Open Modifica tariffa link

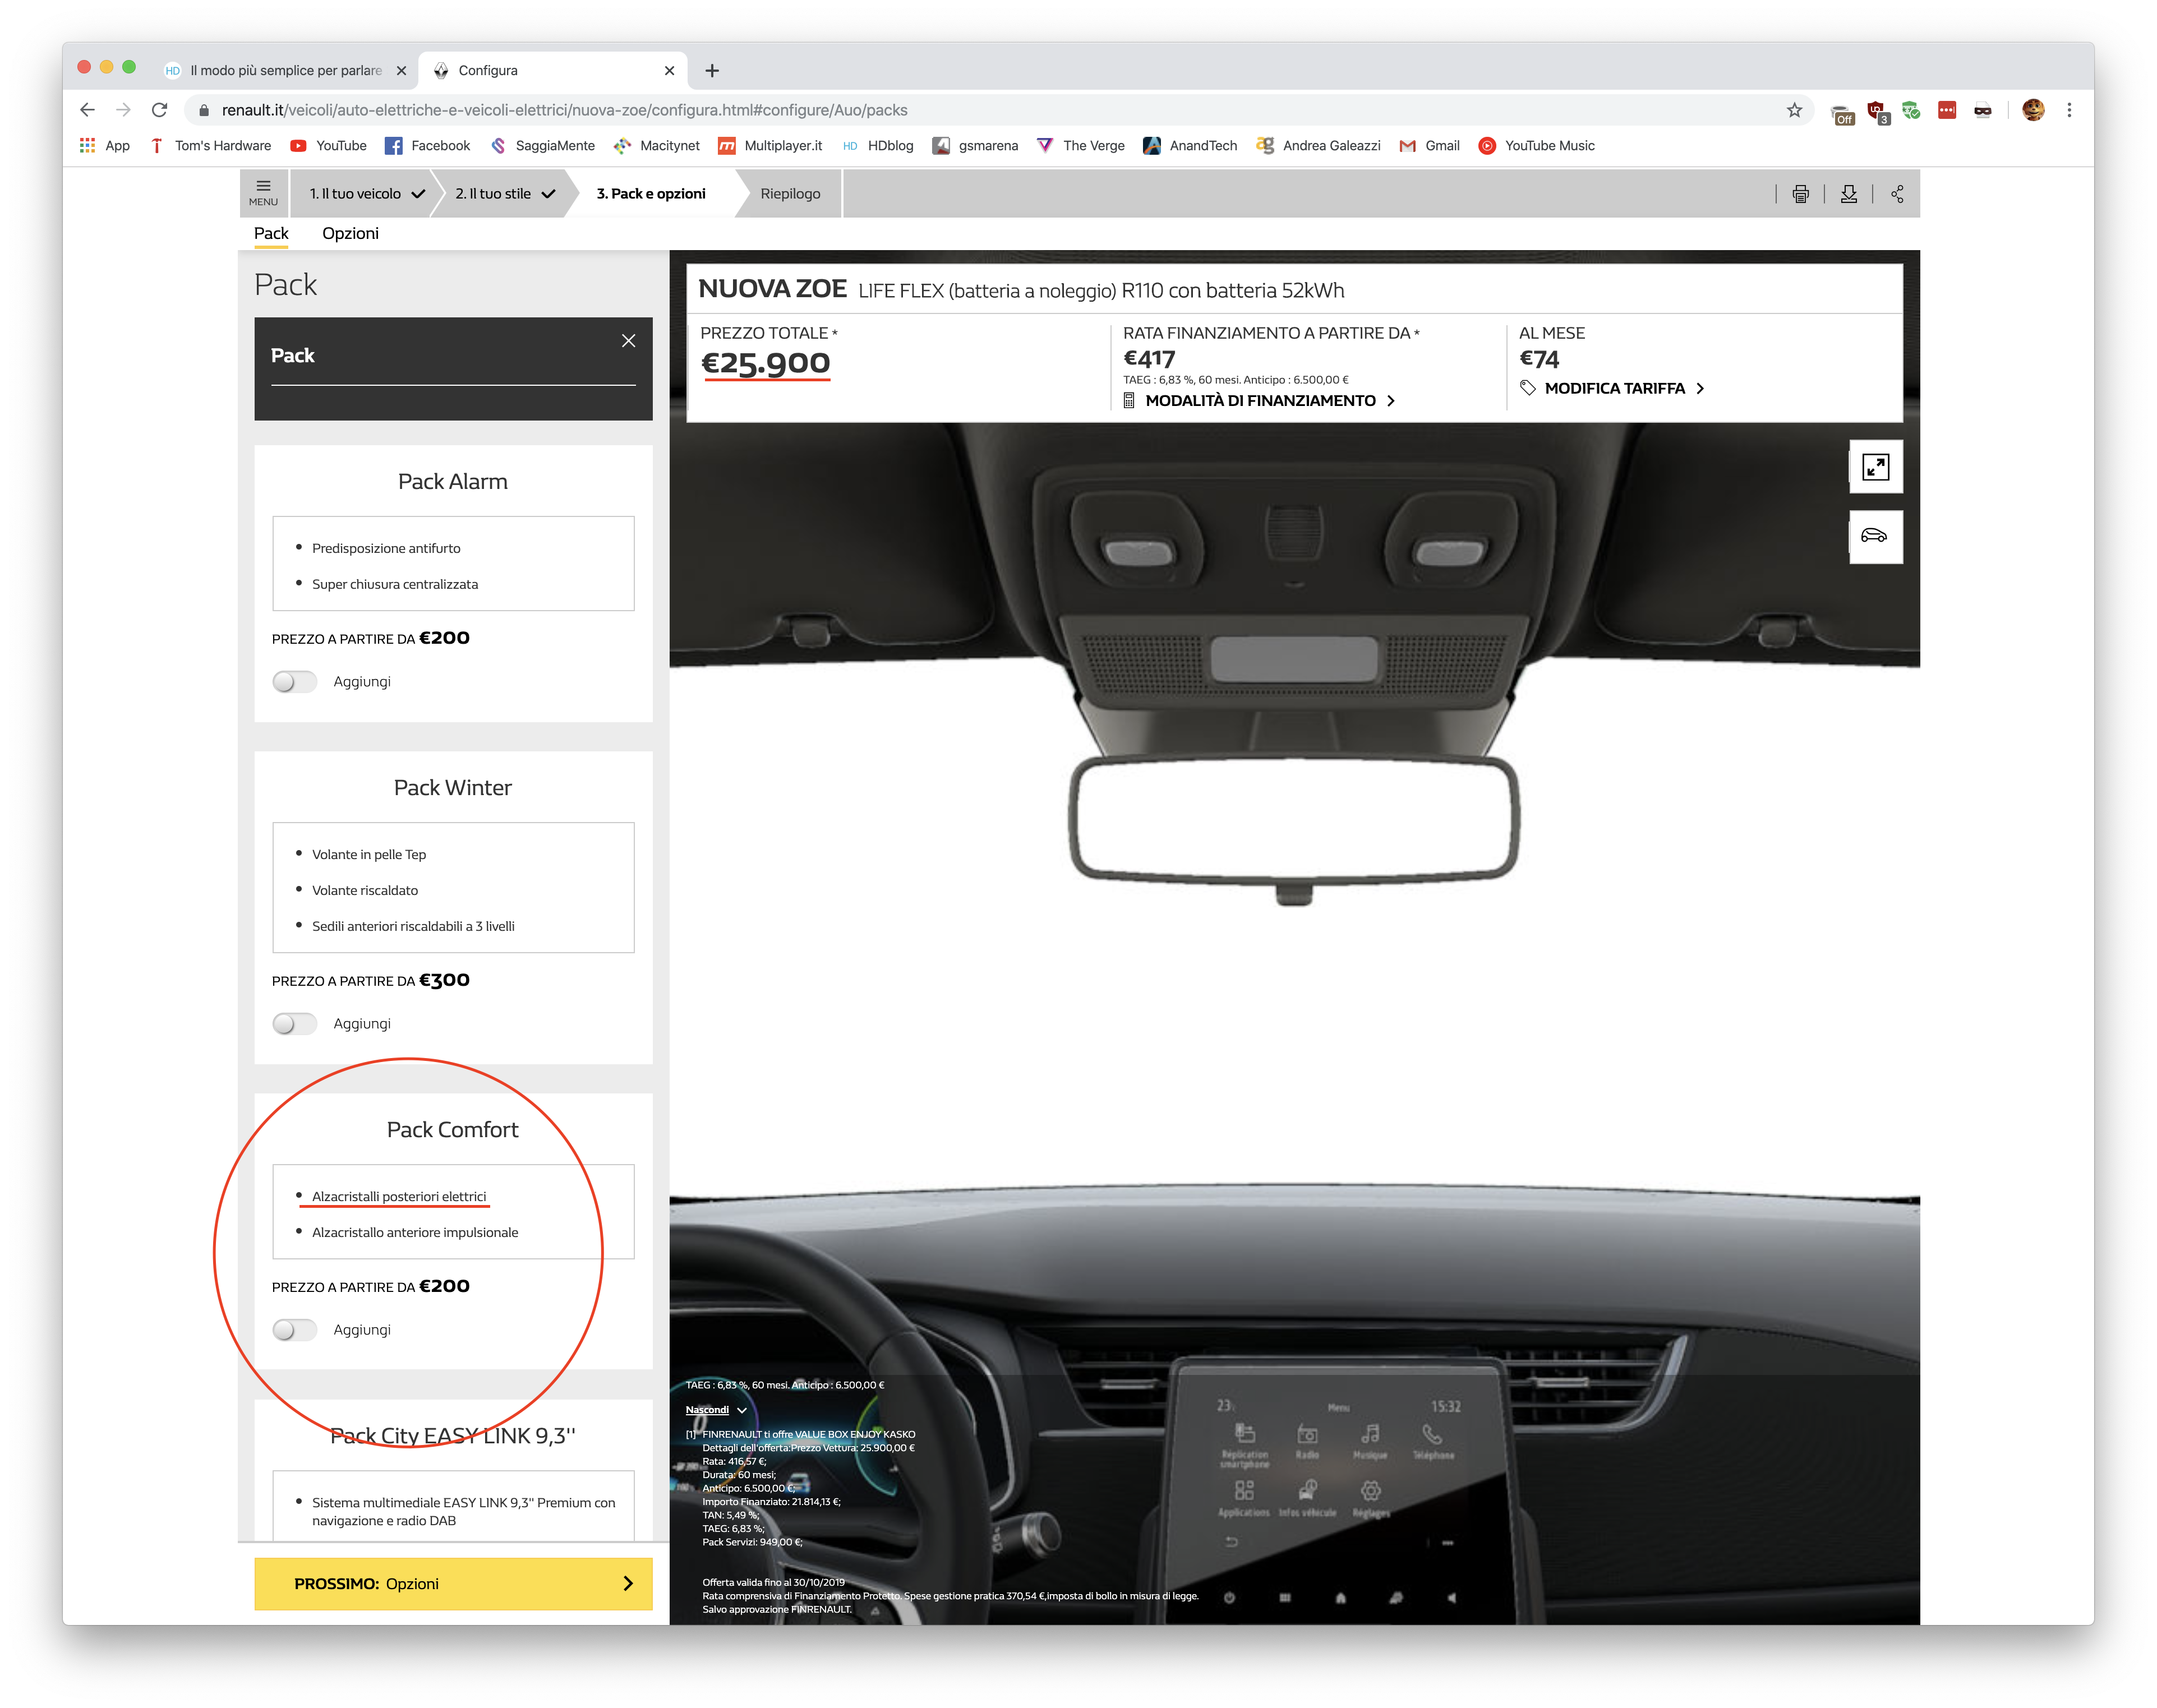click(x=1612, y=388)
